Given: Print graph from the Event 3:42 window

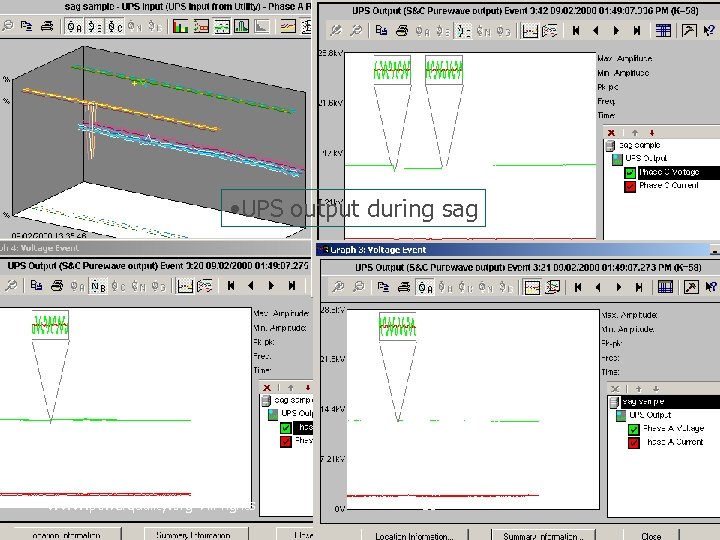Looking at the screenshot, I should pos(402,30).
